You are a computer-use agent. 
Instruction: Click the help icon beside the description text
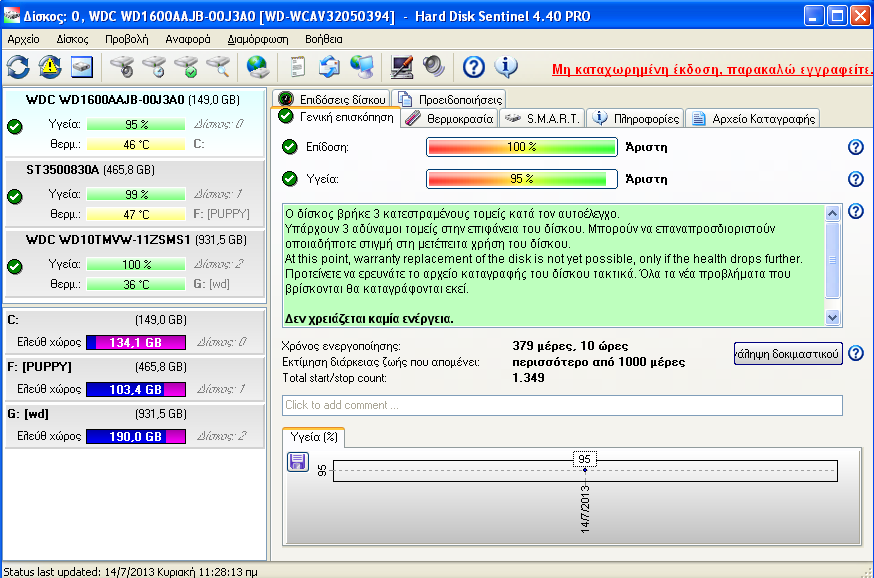pyautogui.click(x=856, y=211)
